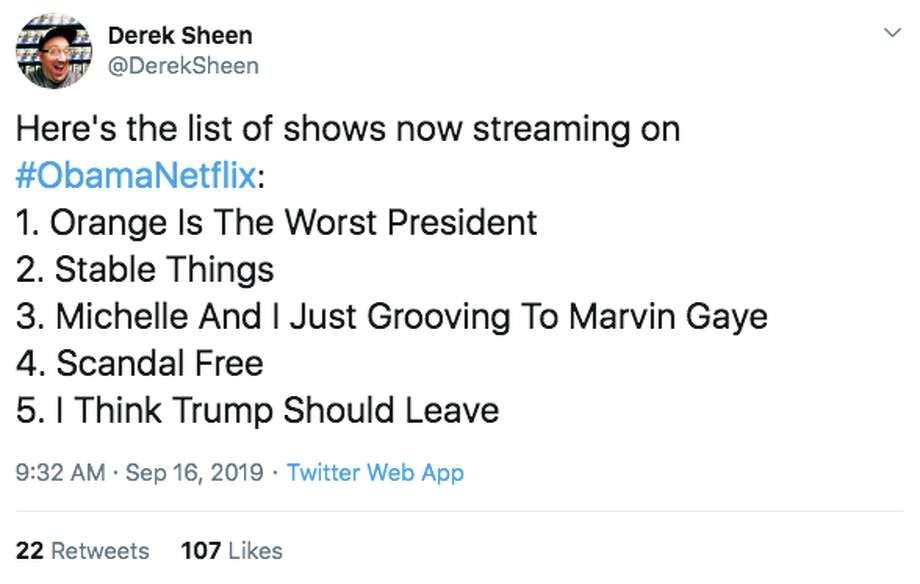Click the @DerekSheen handle
Image resolution: width=920 pixels, height=584 pixels.
click(183, 66)
